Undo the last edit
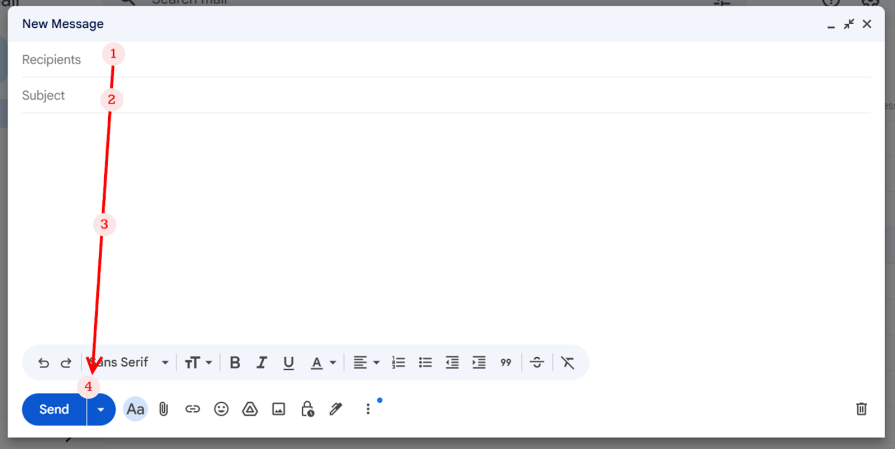This screenshot has width=895, height=449. [x=43, y=363]
